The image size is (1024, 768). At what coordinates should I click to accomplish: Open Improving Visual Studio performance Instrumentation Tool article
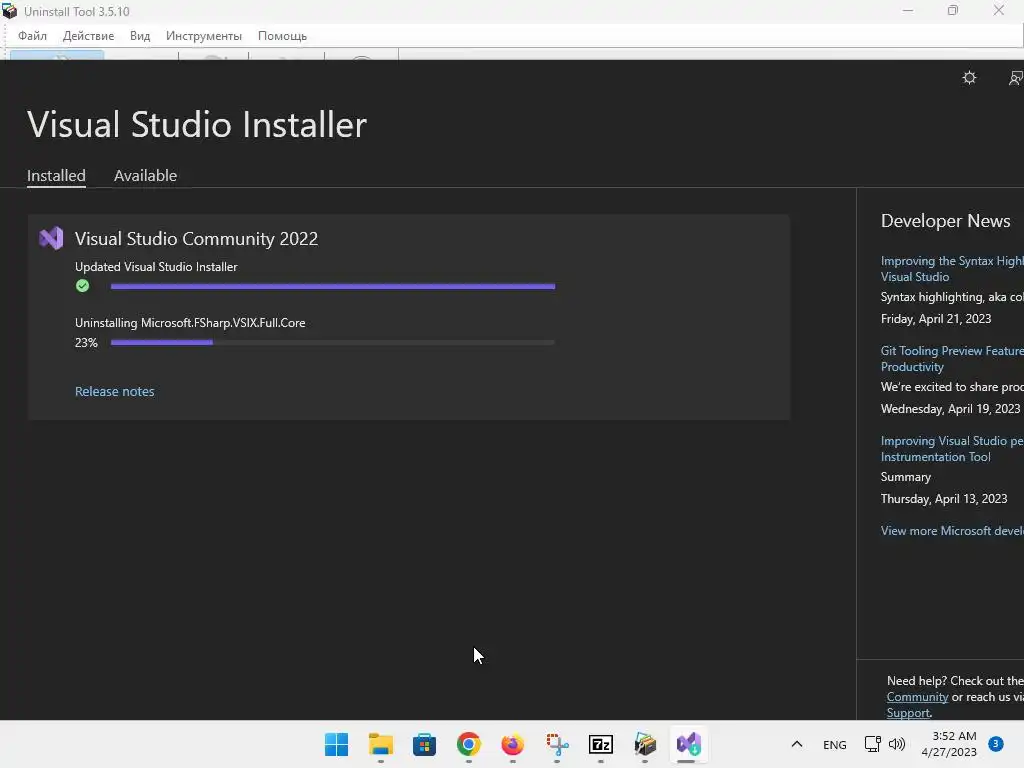[x=952, y=449]
